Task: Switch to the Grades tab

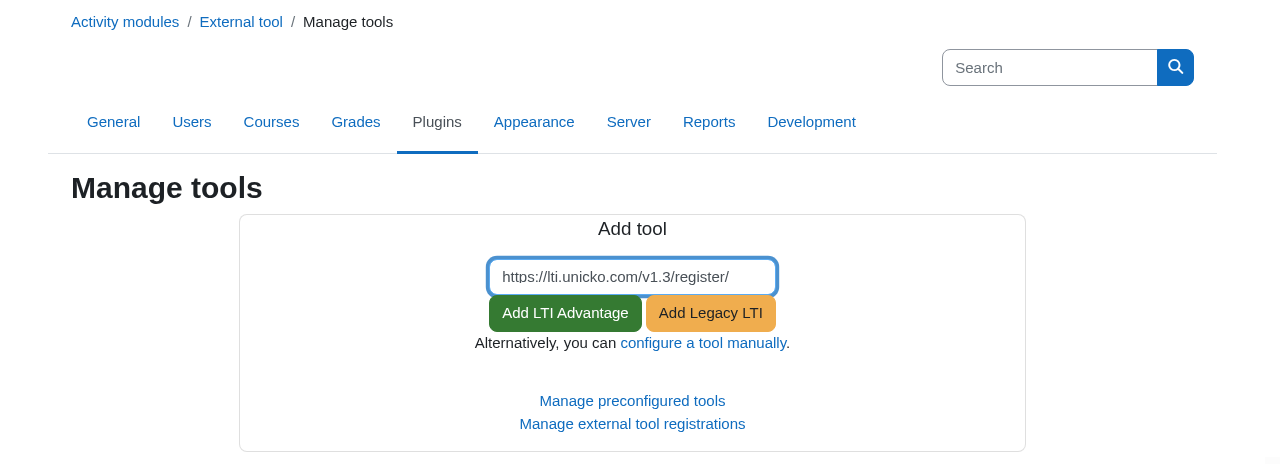Action: (x=356, y=121)
